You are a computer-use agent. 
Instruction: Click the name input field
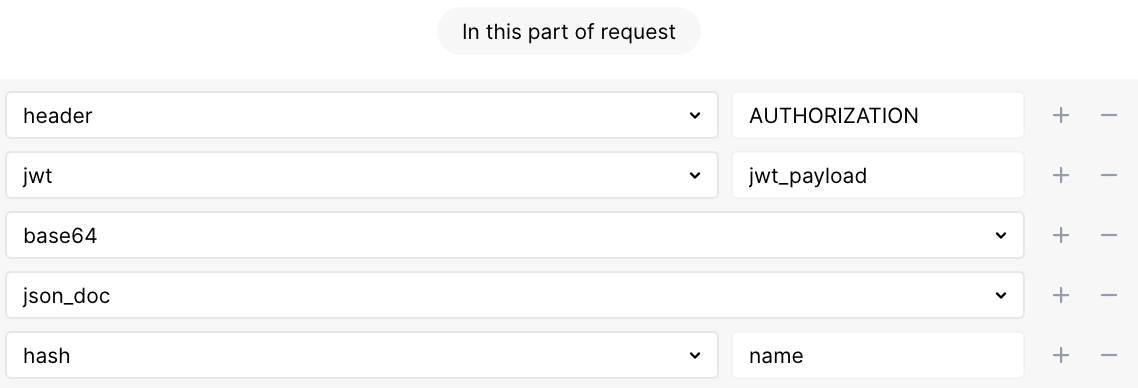[877, 355]
